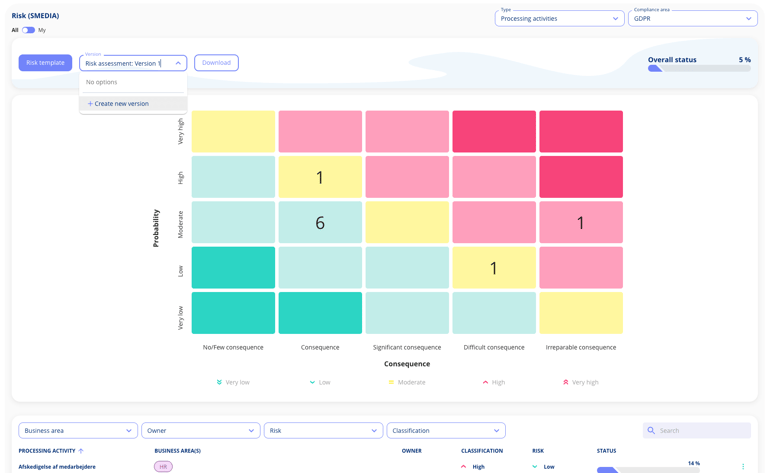767x473 pixels.
Task: Click the Status column header
Action: click(606, 451)
